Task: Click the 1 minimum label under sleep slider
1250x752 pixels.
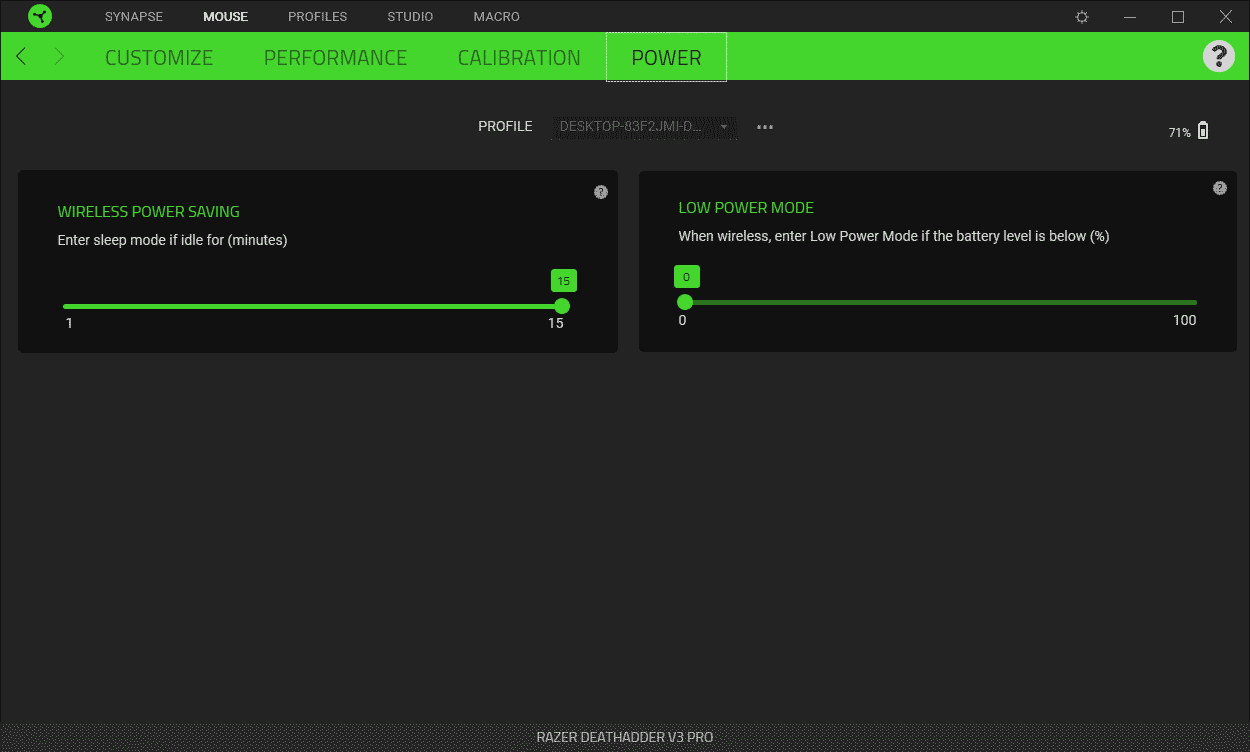Action: point(69,324)
